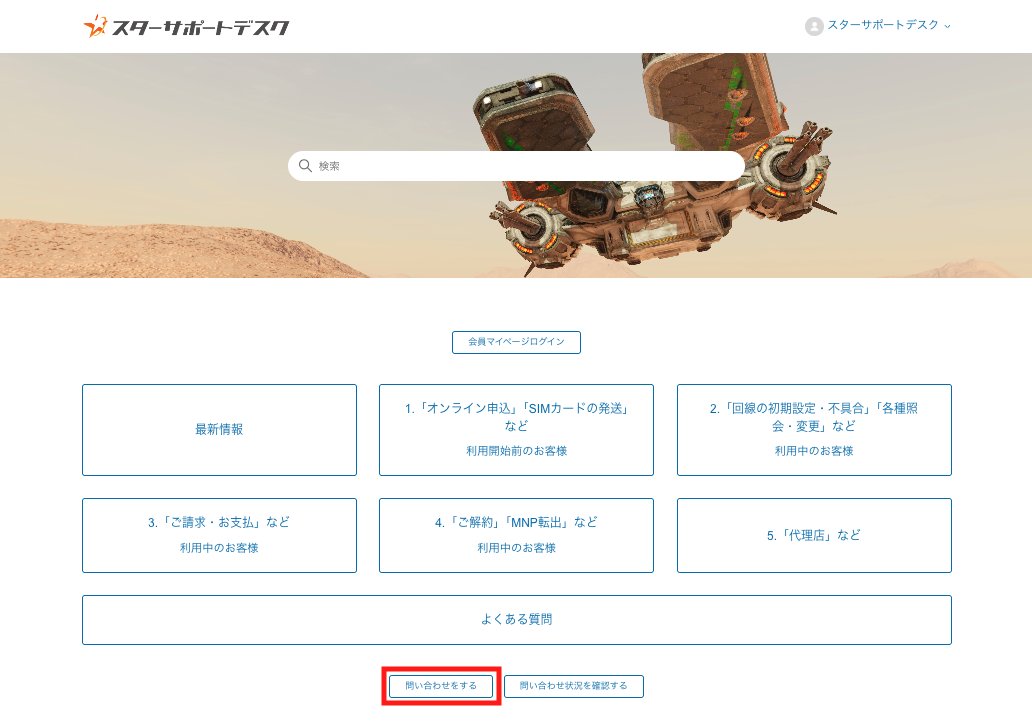Image resolution: width=1032 pixels, height=728 pixels.
Task: Click the 問い合わせ状況を確認する button
Action: 573,686
